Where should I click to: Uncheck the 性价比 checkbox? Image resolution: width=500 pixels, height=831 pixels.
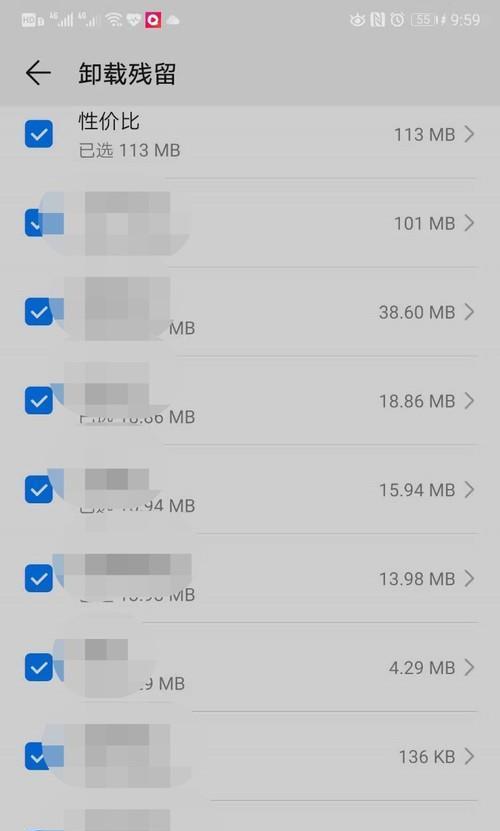(x=39, y=134)
